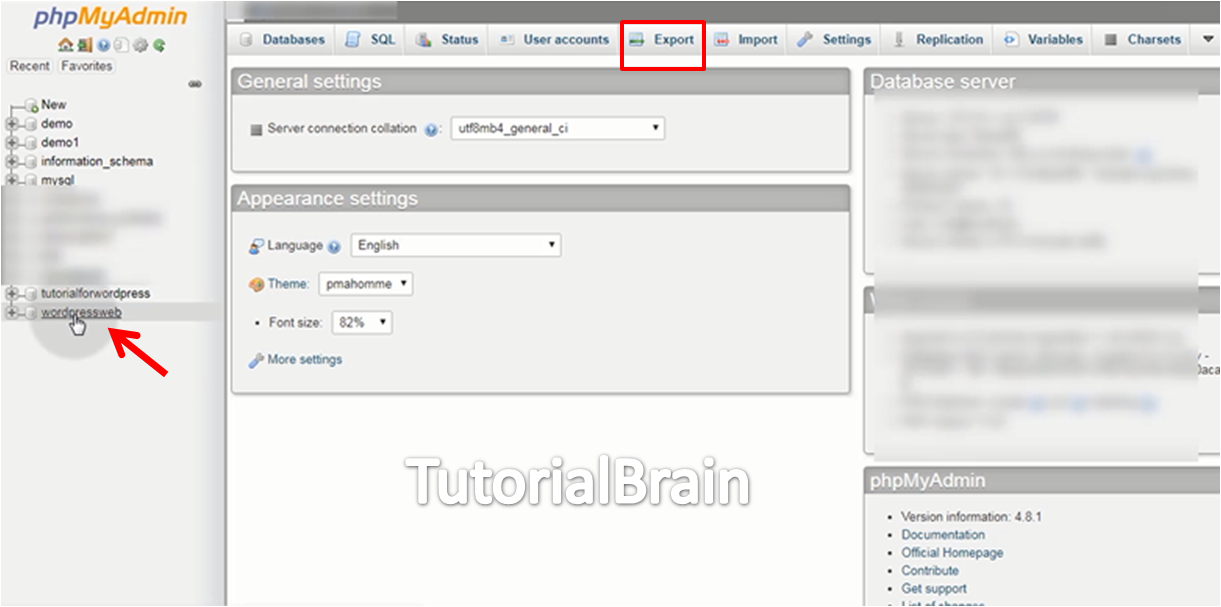Click database icon beside demo
This screenshot has height=607, width=1221.
(x=31, y=124)
